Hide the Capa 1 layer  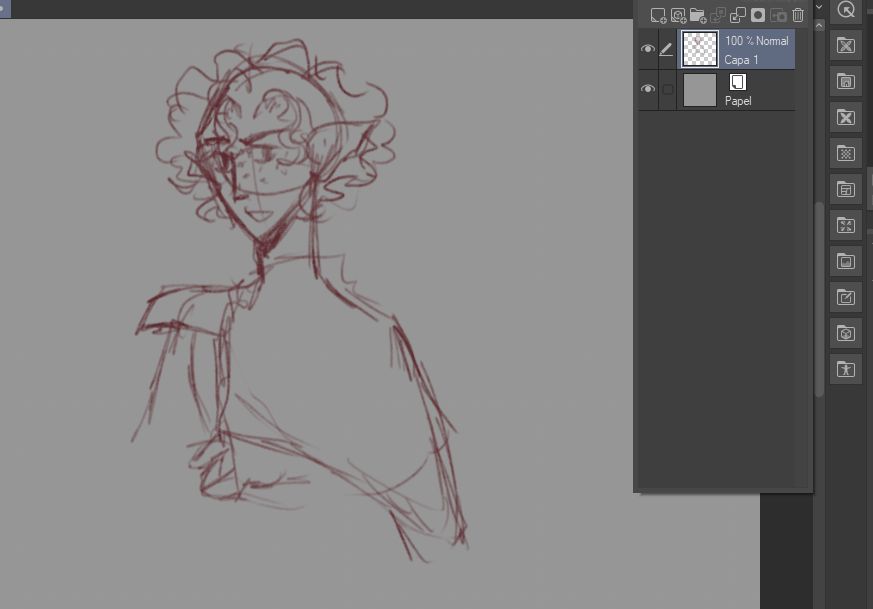[648, 49]
